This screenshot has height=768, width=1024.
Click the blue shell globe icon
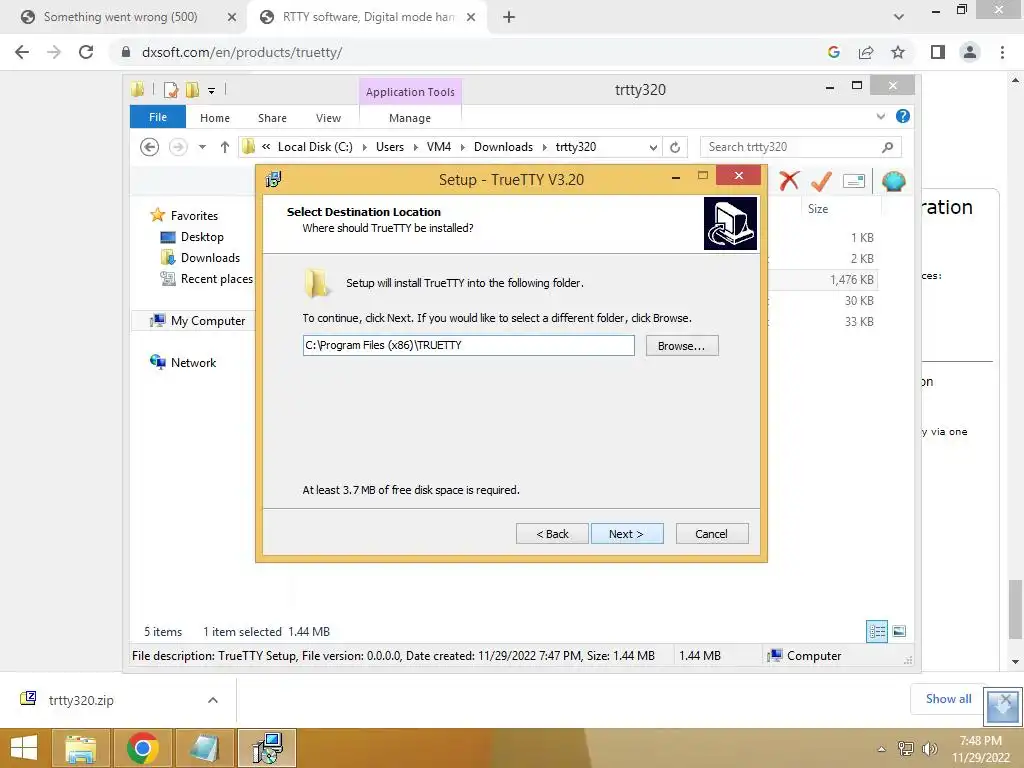click(893, 181)
